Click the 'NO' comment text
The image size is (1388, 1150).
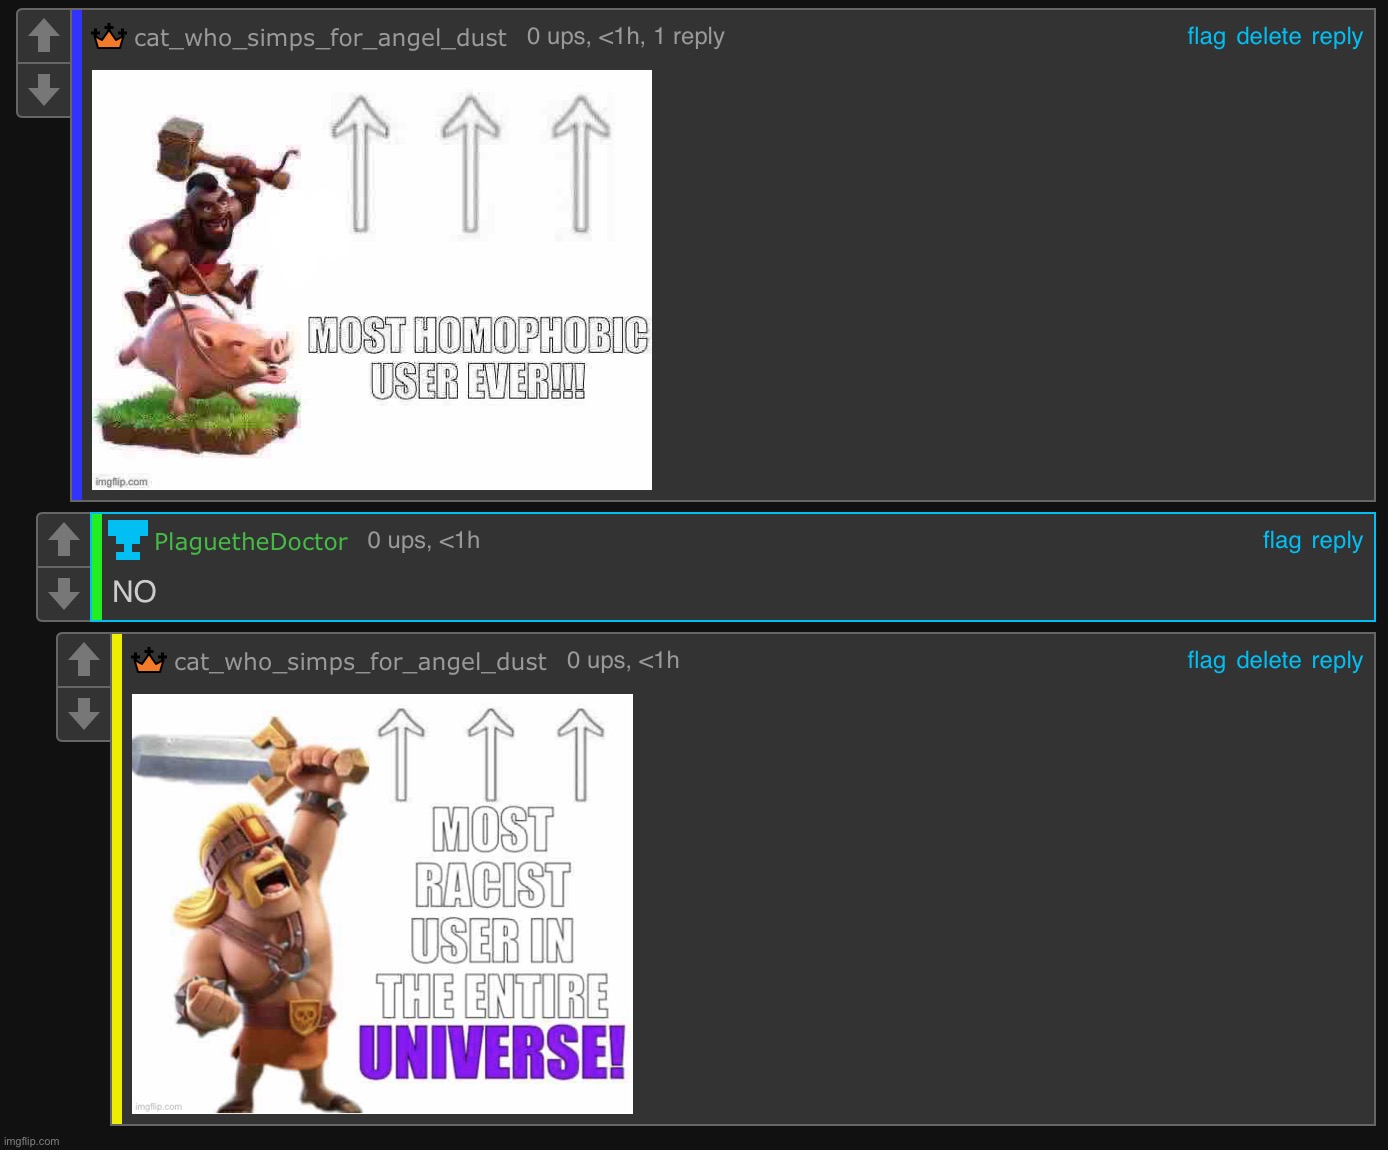click(134, 592)
